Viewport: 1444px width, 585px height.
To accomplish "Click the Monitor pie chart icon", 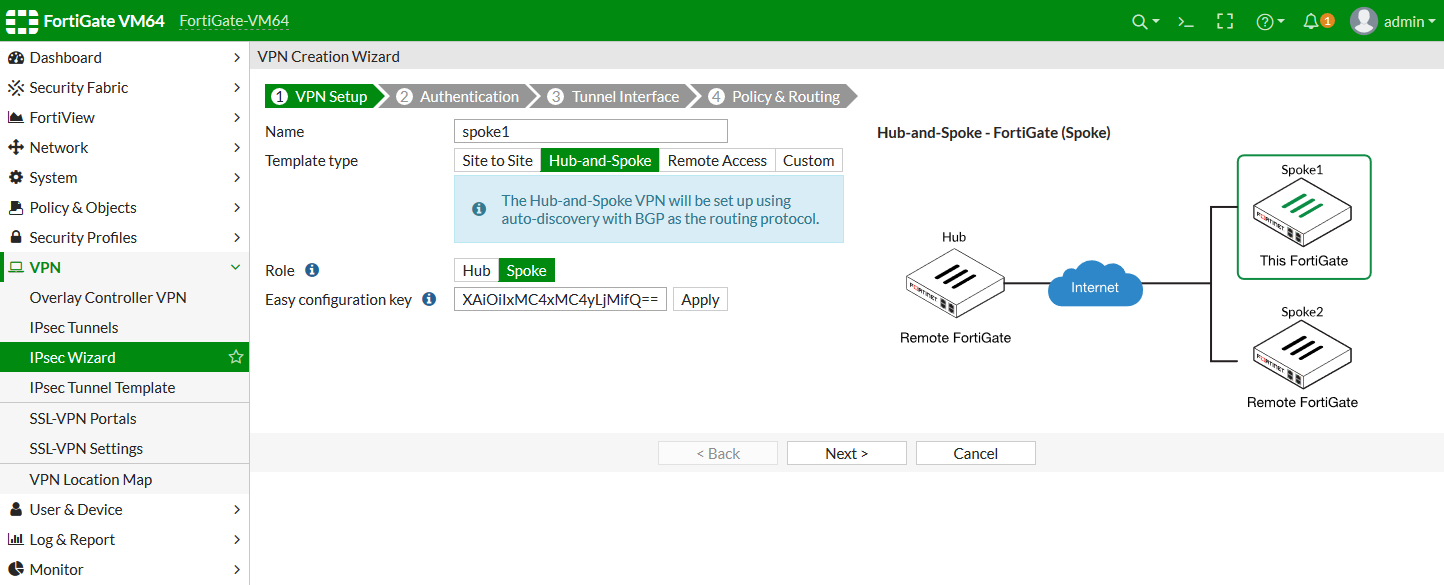I will 15,570.
